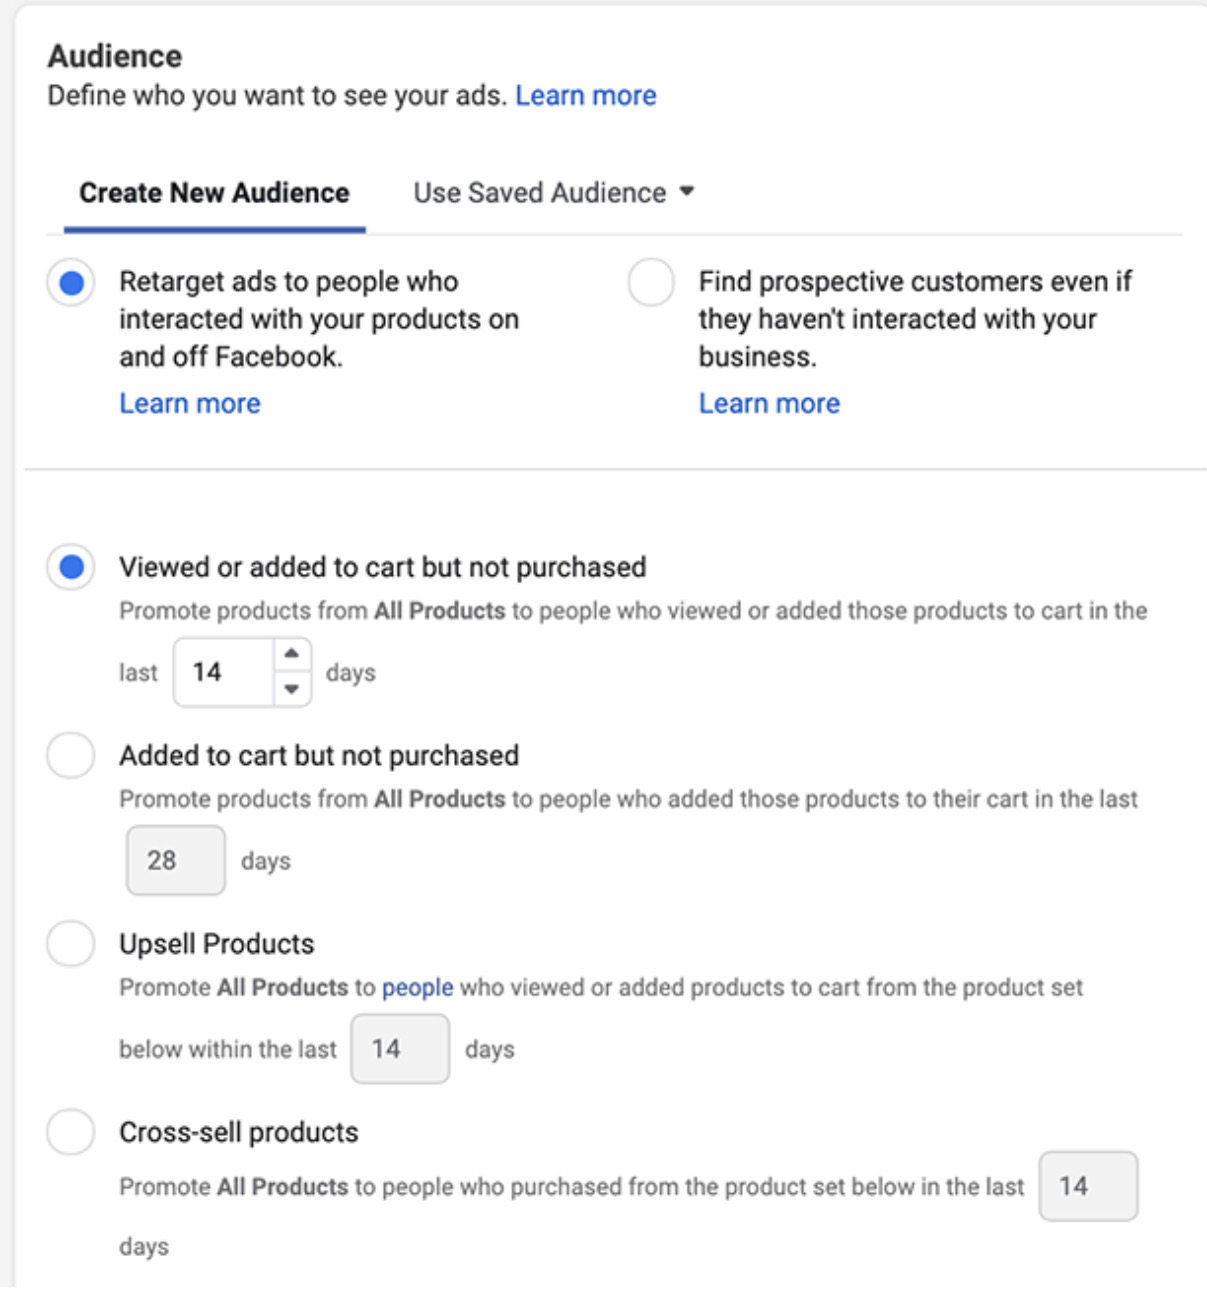The width and height of the screenshot is (1207, 1313).
Task: Select Find prospective customers radio option
Action: (651, 283)
